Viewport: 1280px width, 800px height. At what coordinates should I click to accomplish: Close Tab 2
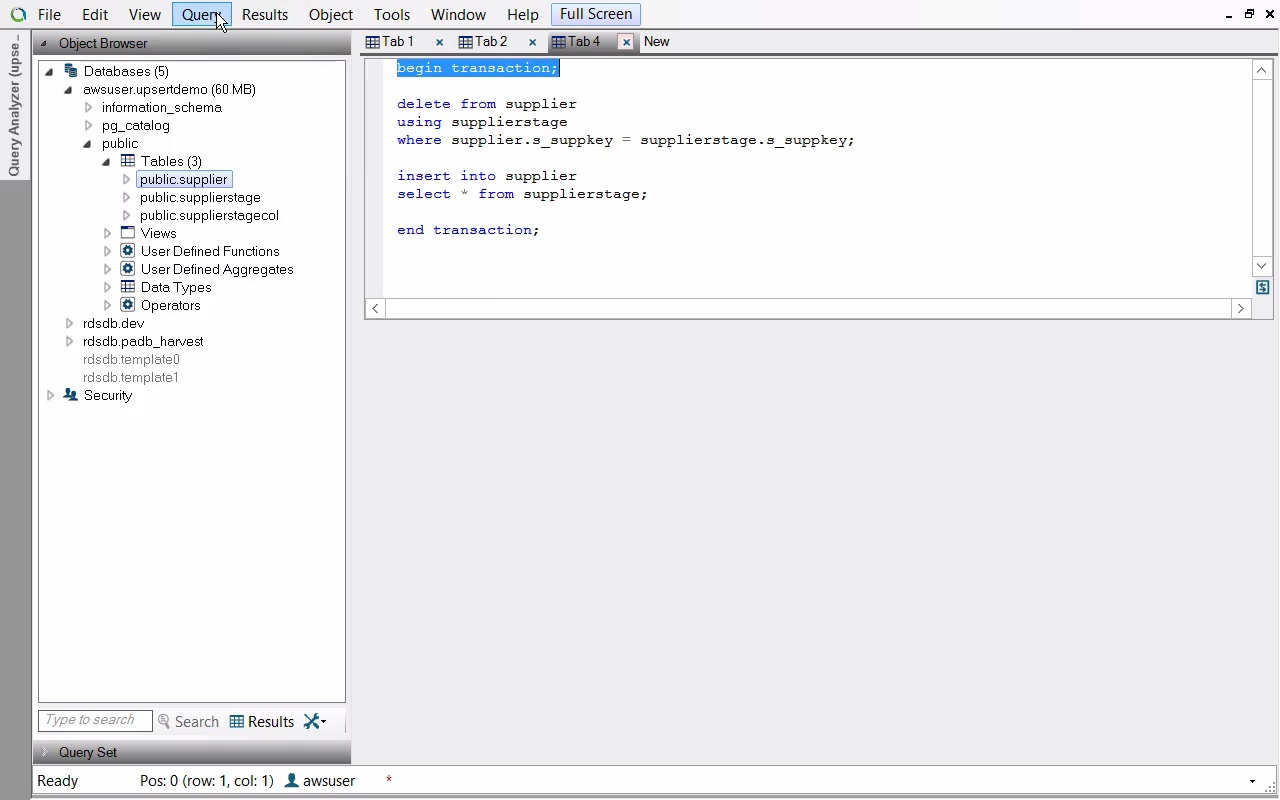[532, 42]
